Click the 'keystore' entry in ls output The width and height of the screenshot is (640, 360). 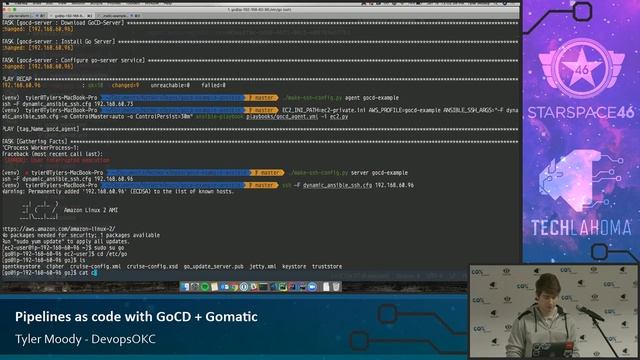coord(294,267)
